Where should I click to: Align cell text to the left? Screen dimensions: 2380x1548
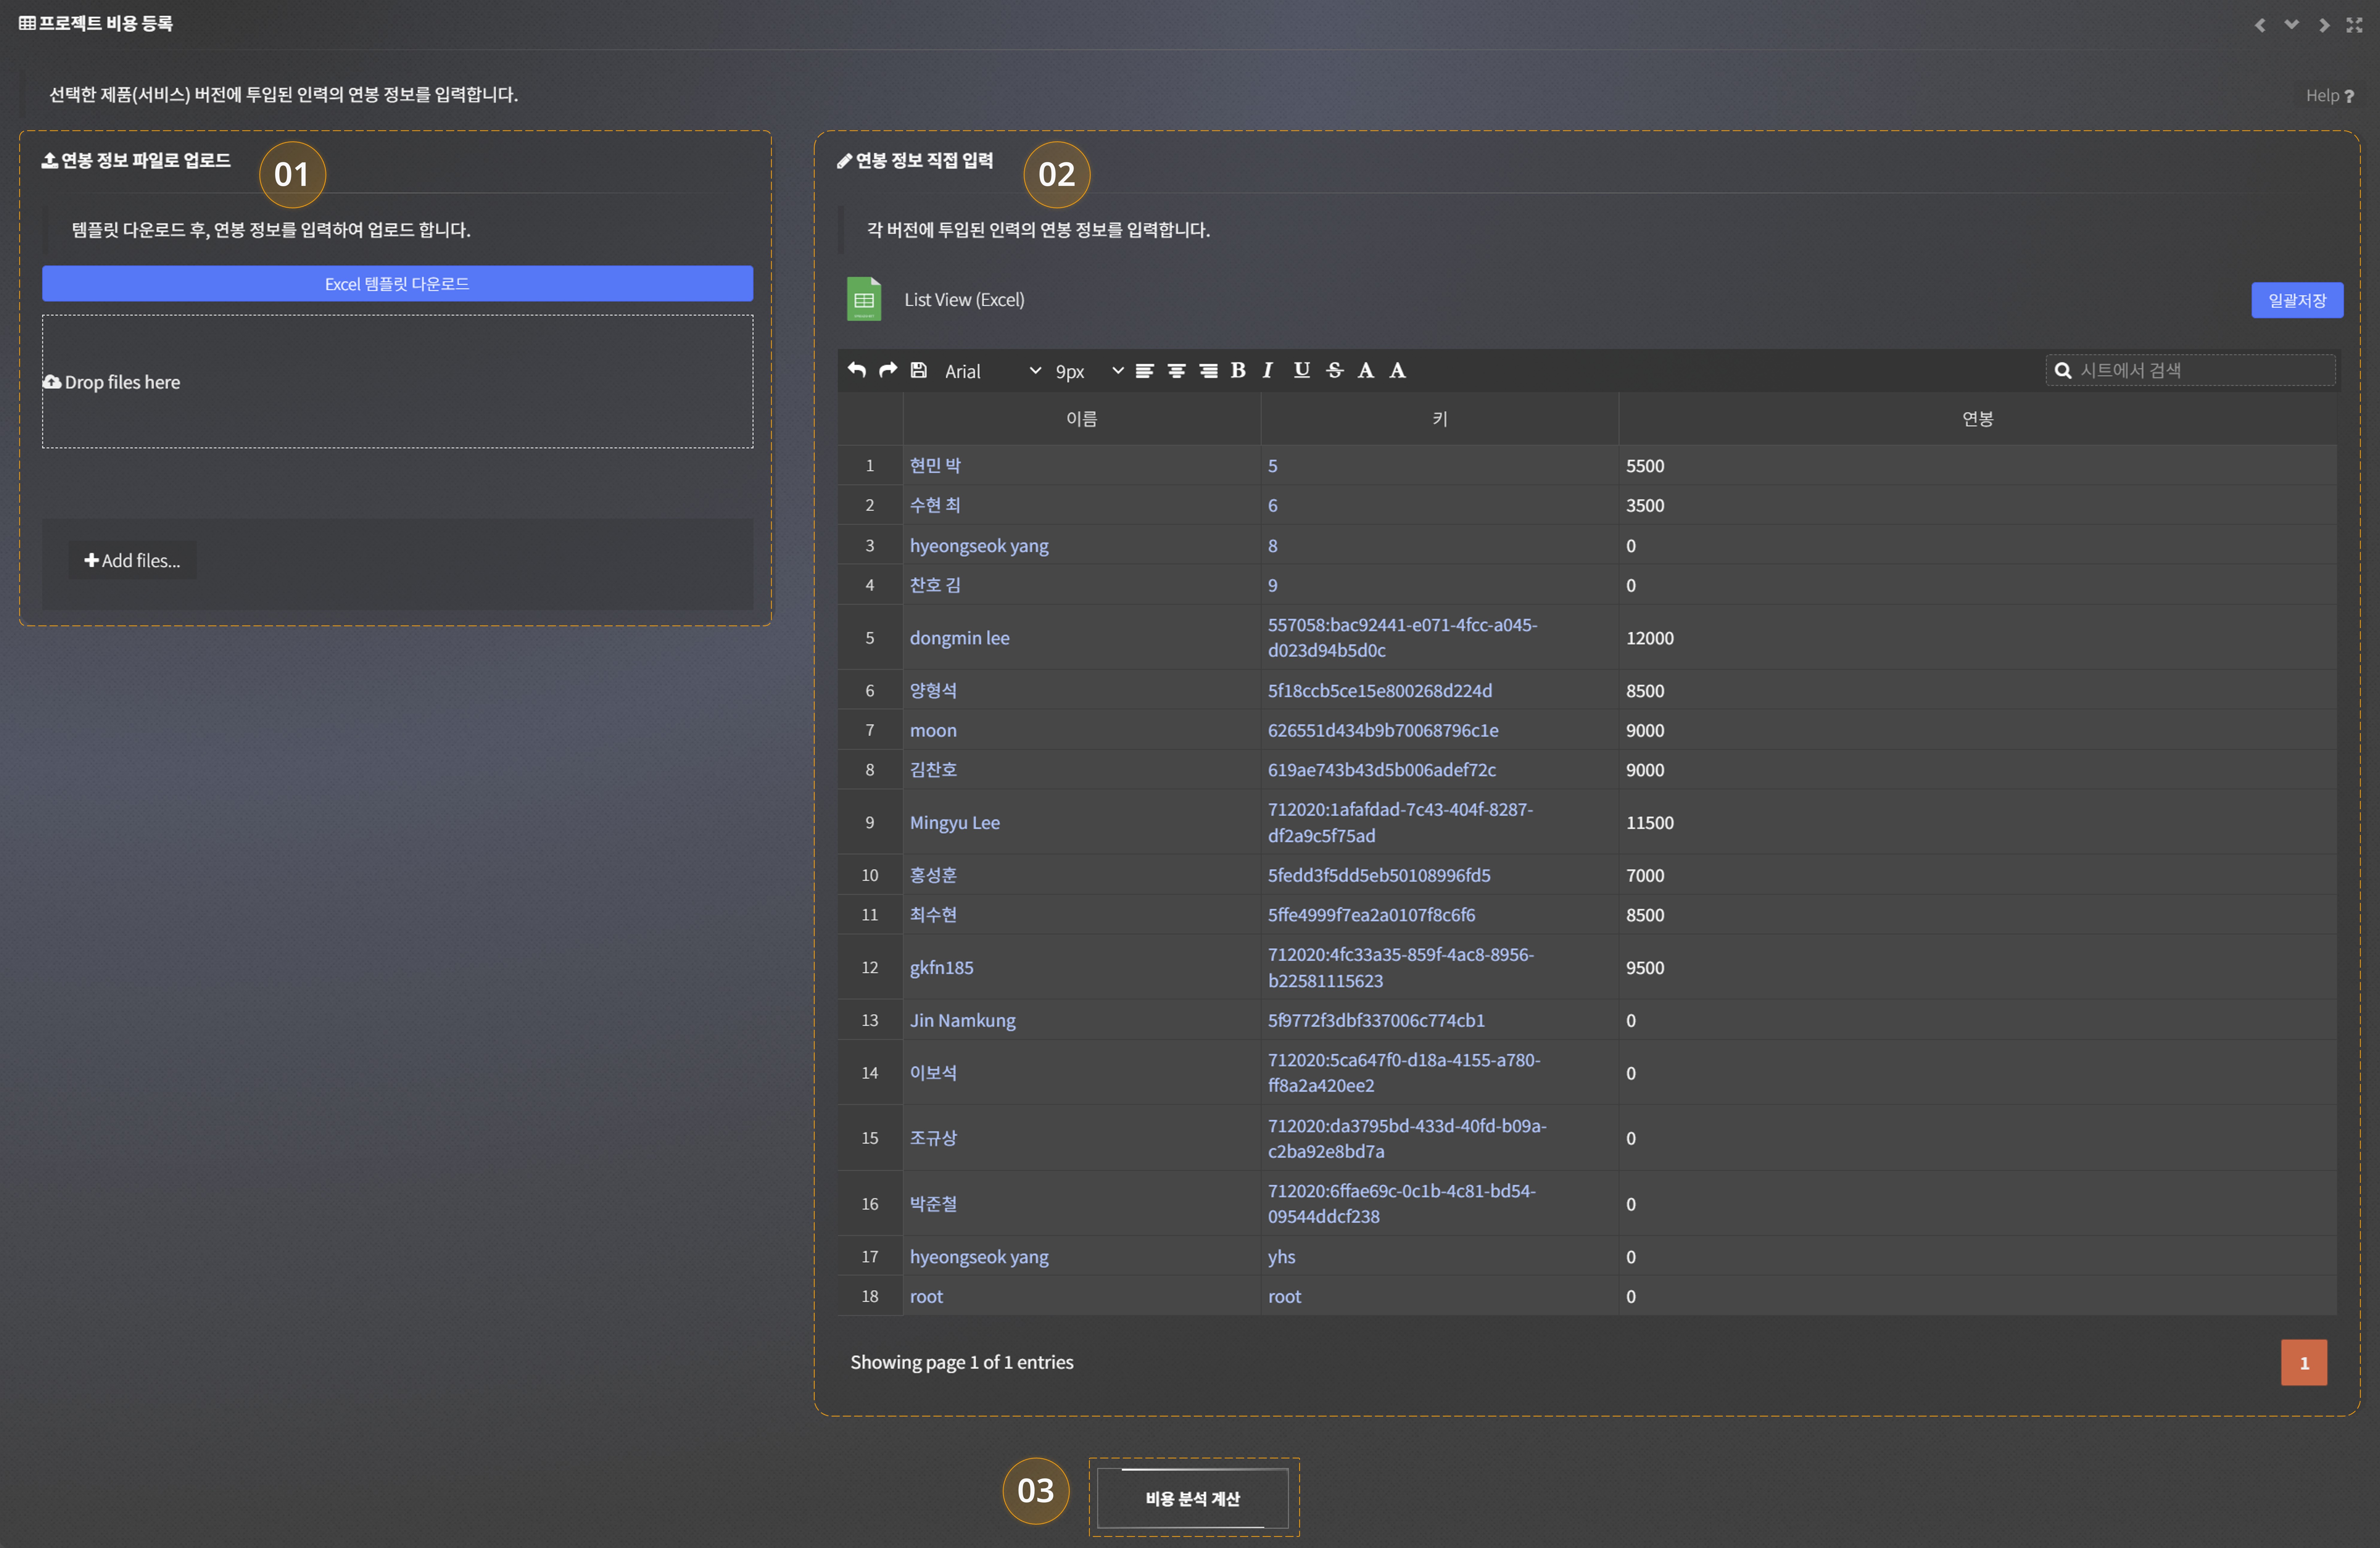(x=1145, y=371)
